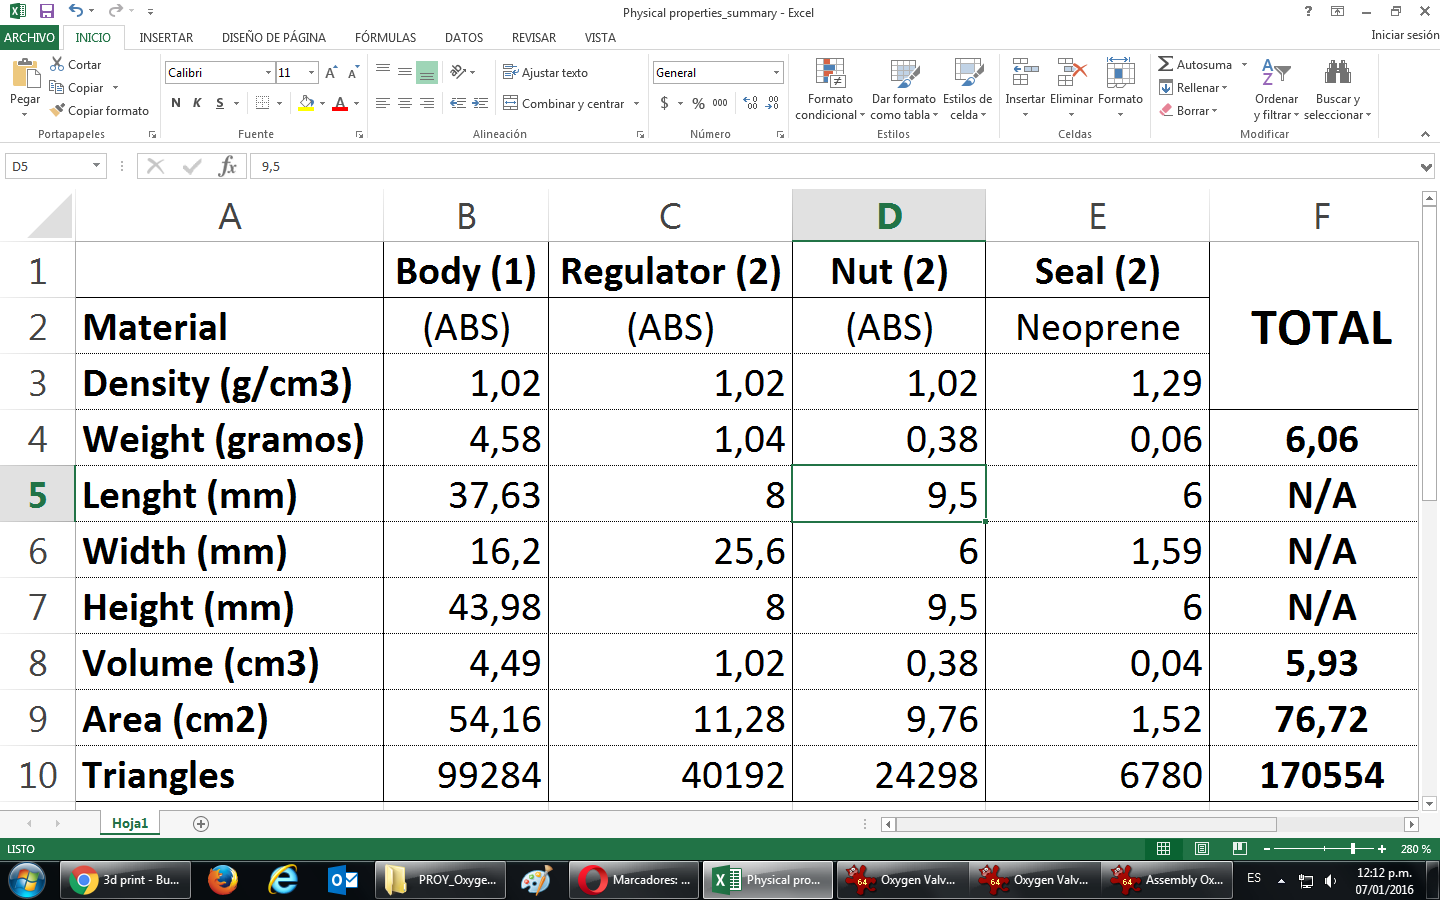This screenshot has height=900, width=1440.
Task: Select column D header
Action: point(889,215)
